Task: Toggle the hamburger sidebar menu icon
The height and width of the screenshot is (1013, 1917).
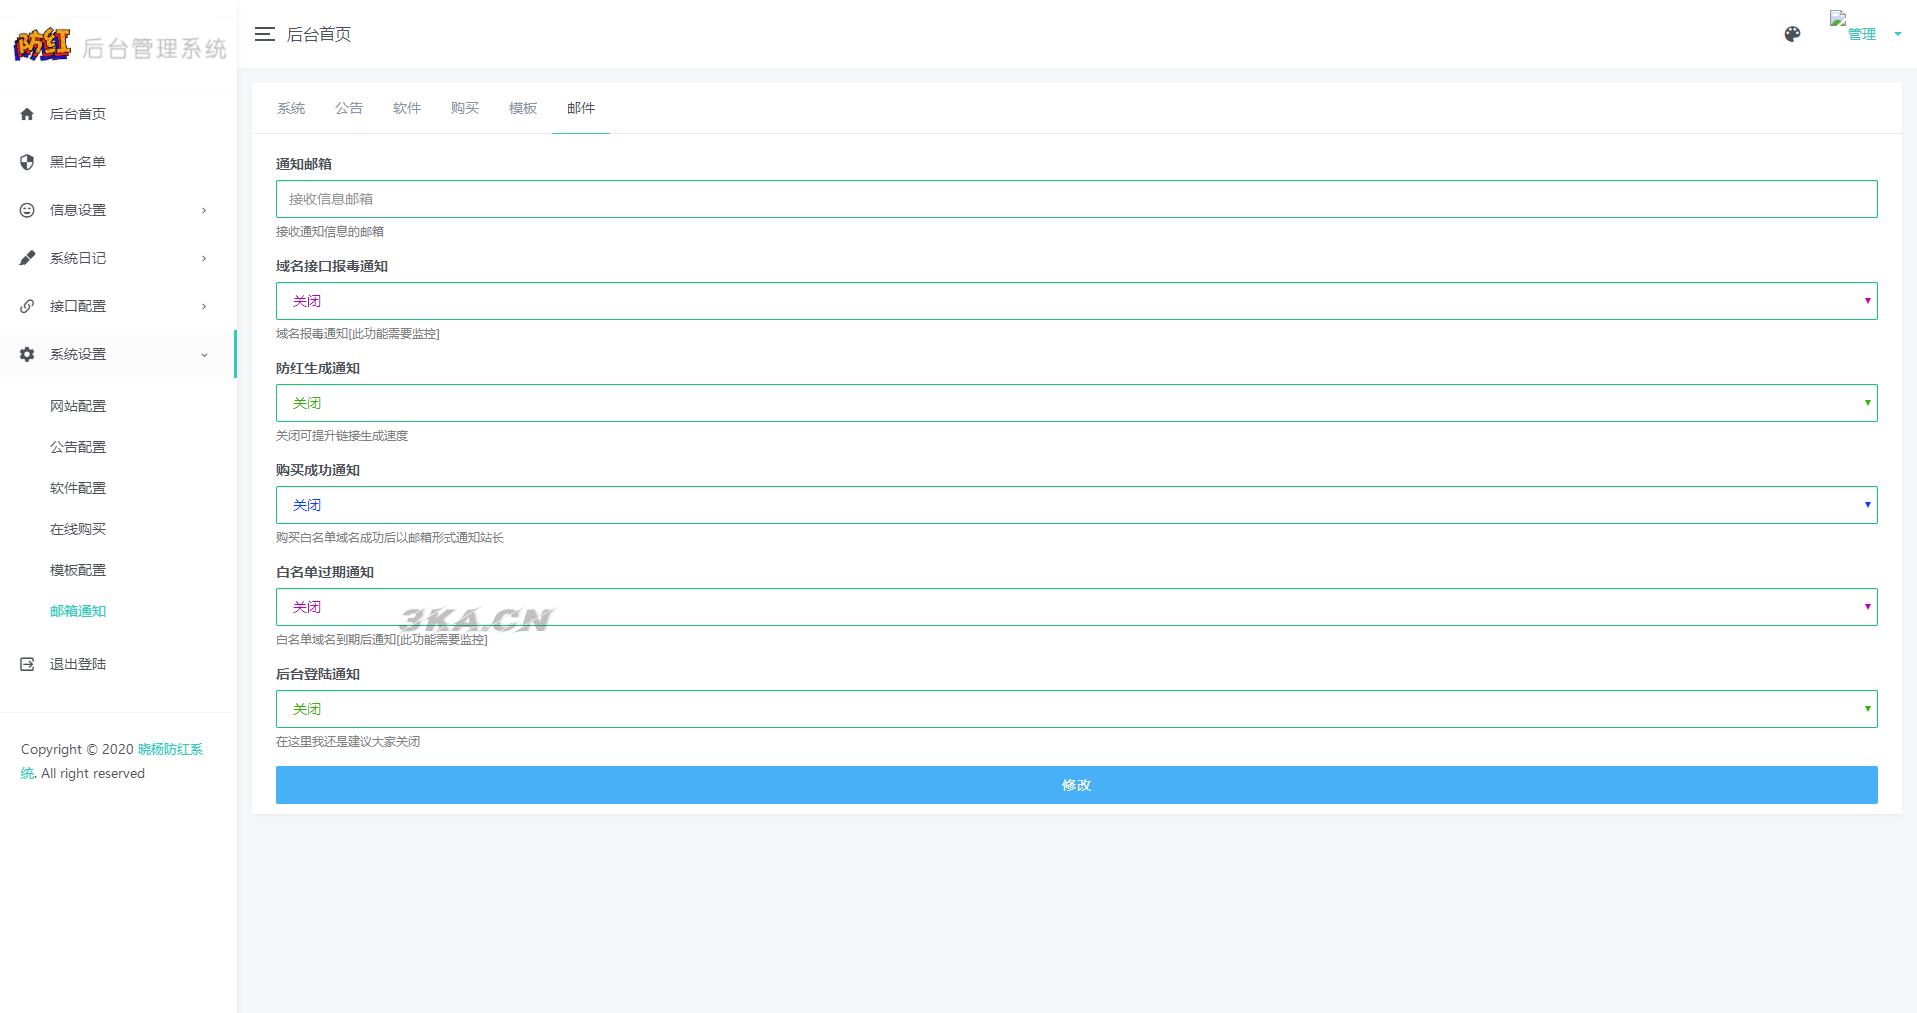Action: pyautogui.click(x=264, y=34)
